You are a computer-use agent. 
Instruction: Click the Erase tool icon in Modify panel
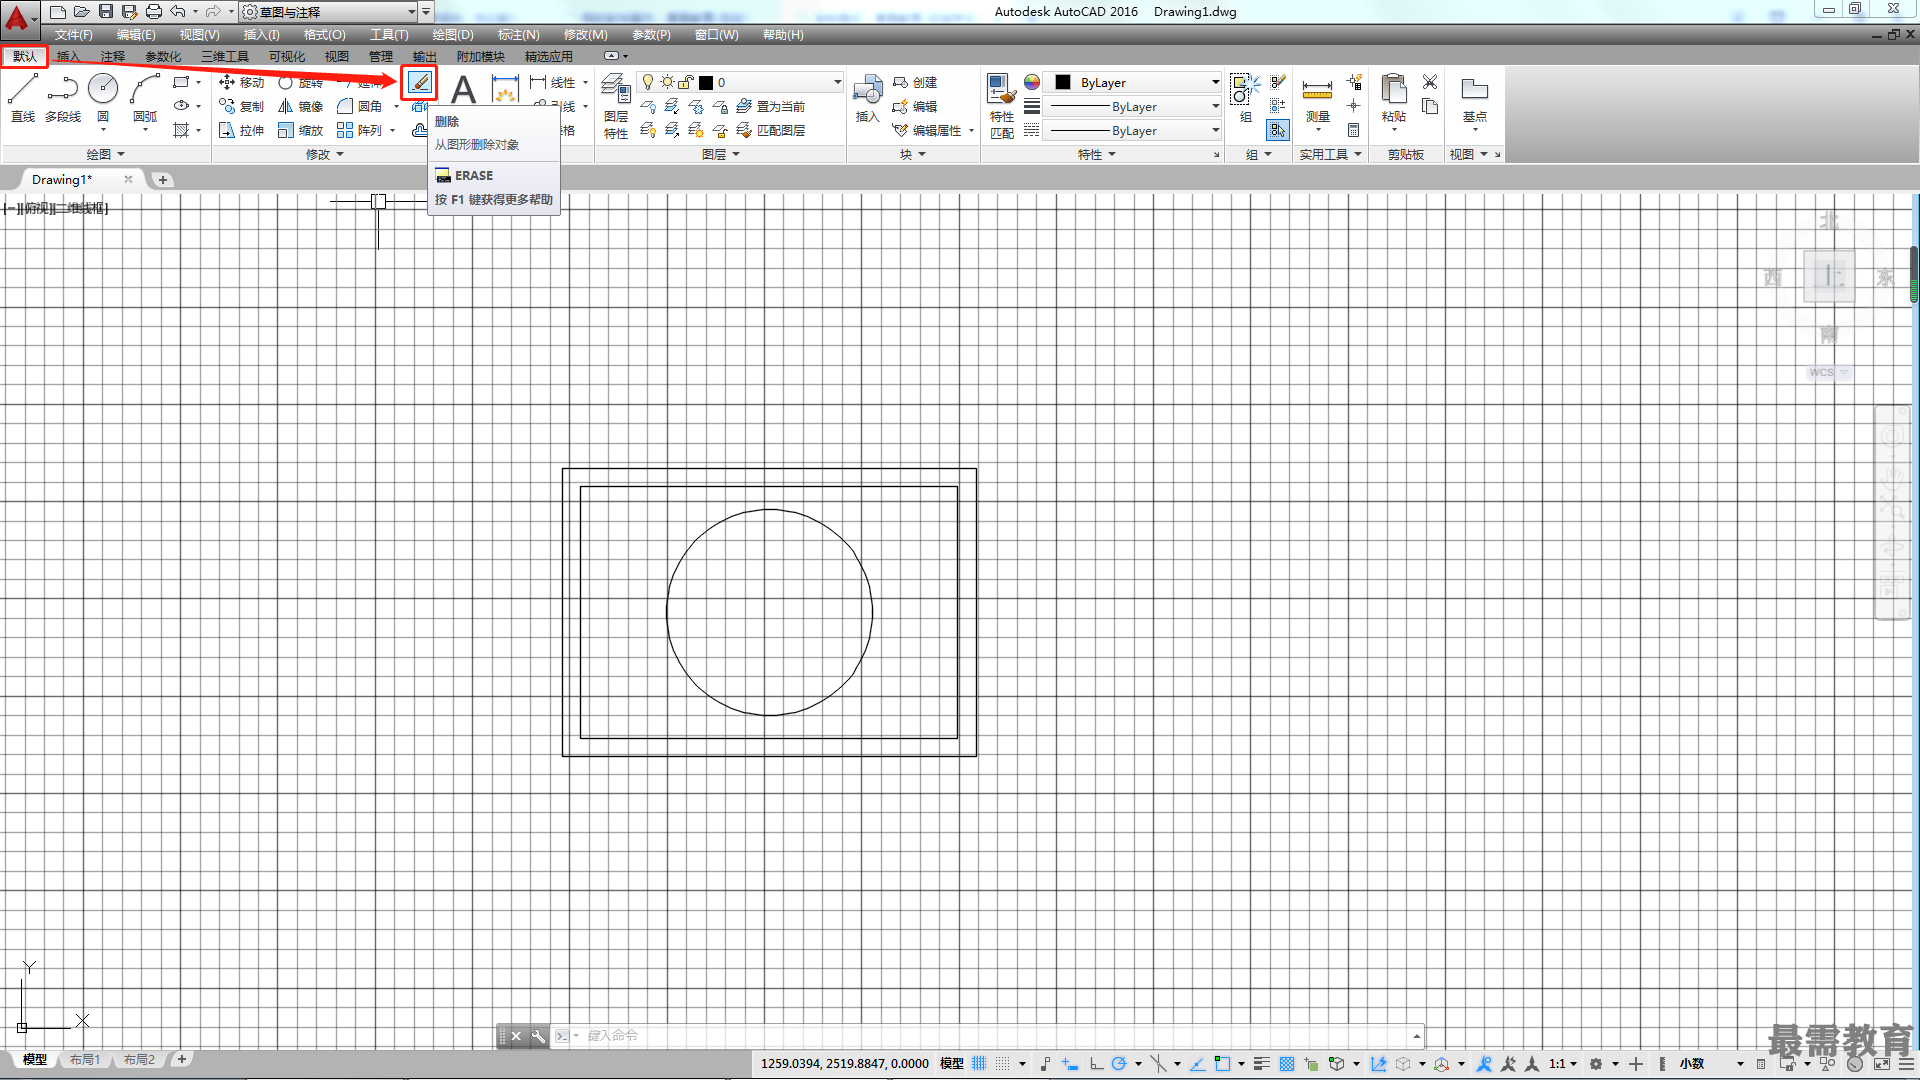(x=420, y=82)
